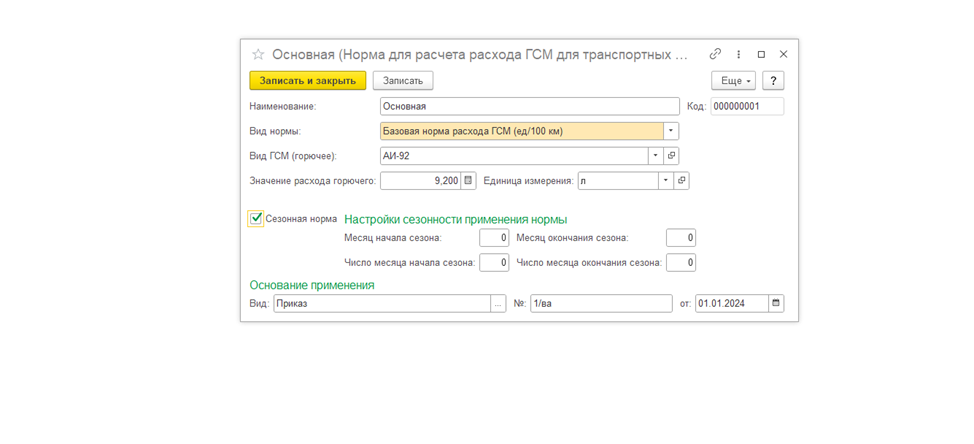Expand the Единица измерения dropdown
974x444 pixels.
coord(666,181)
